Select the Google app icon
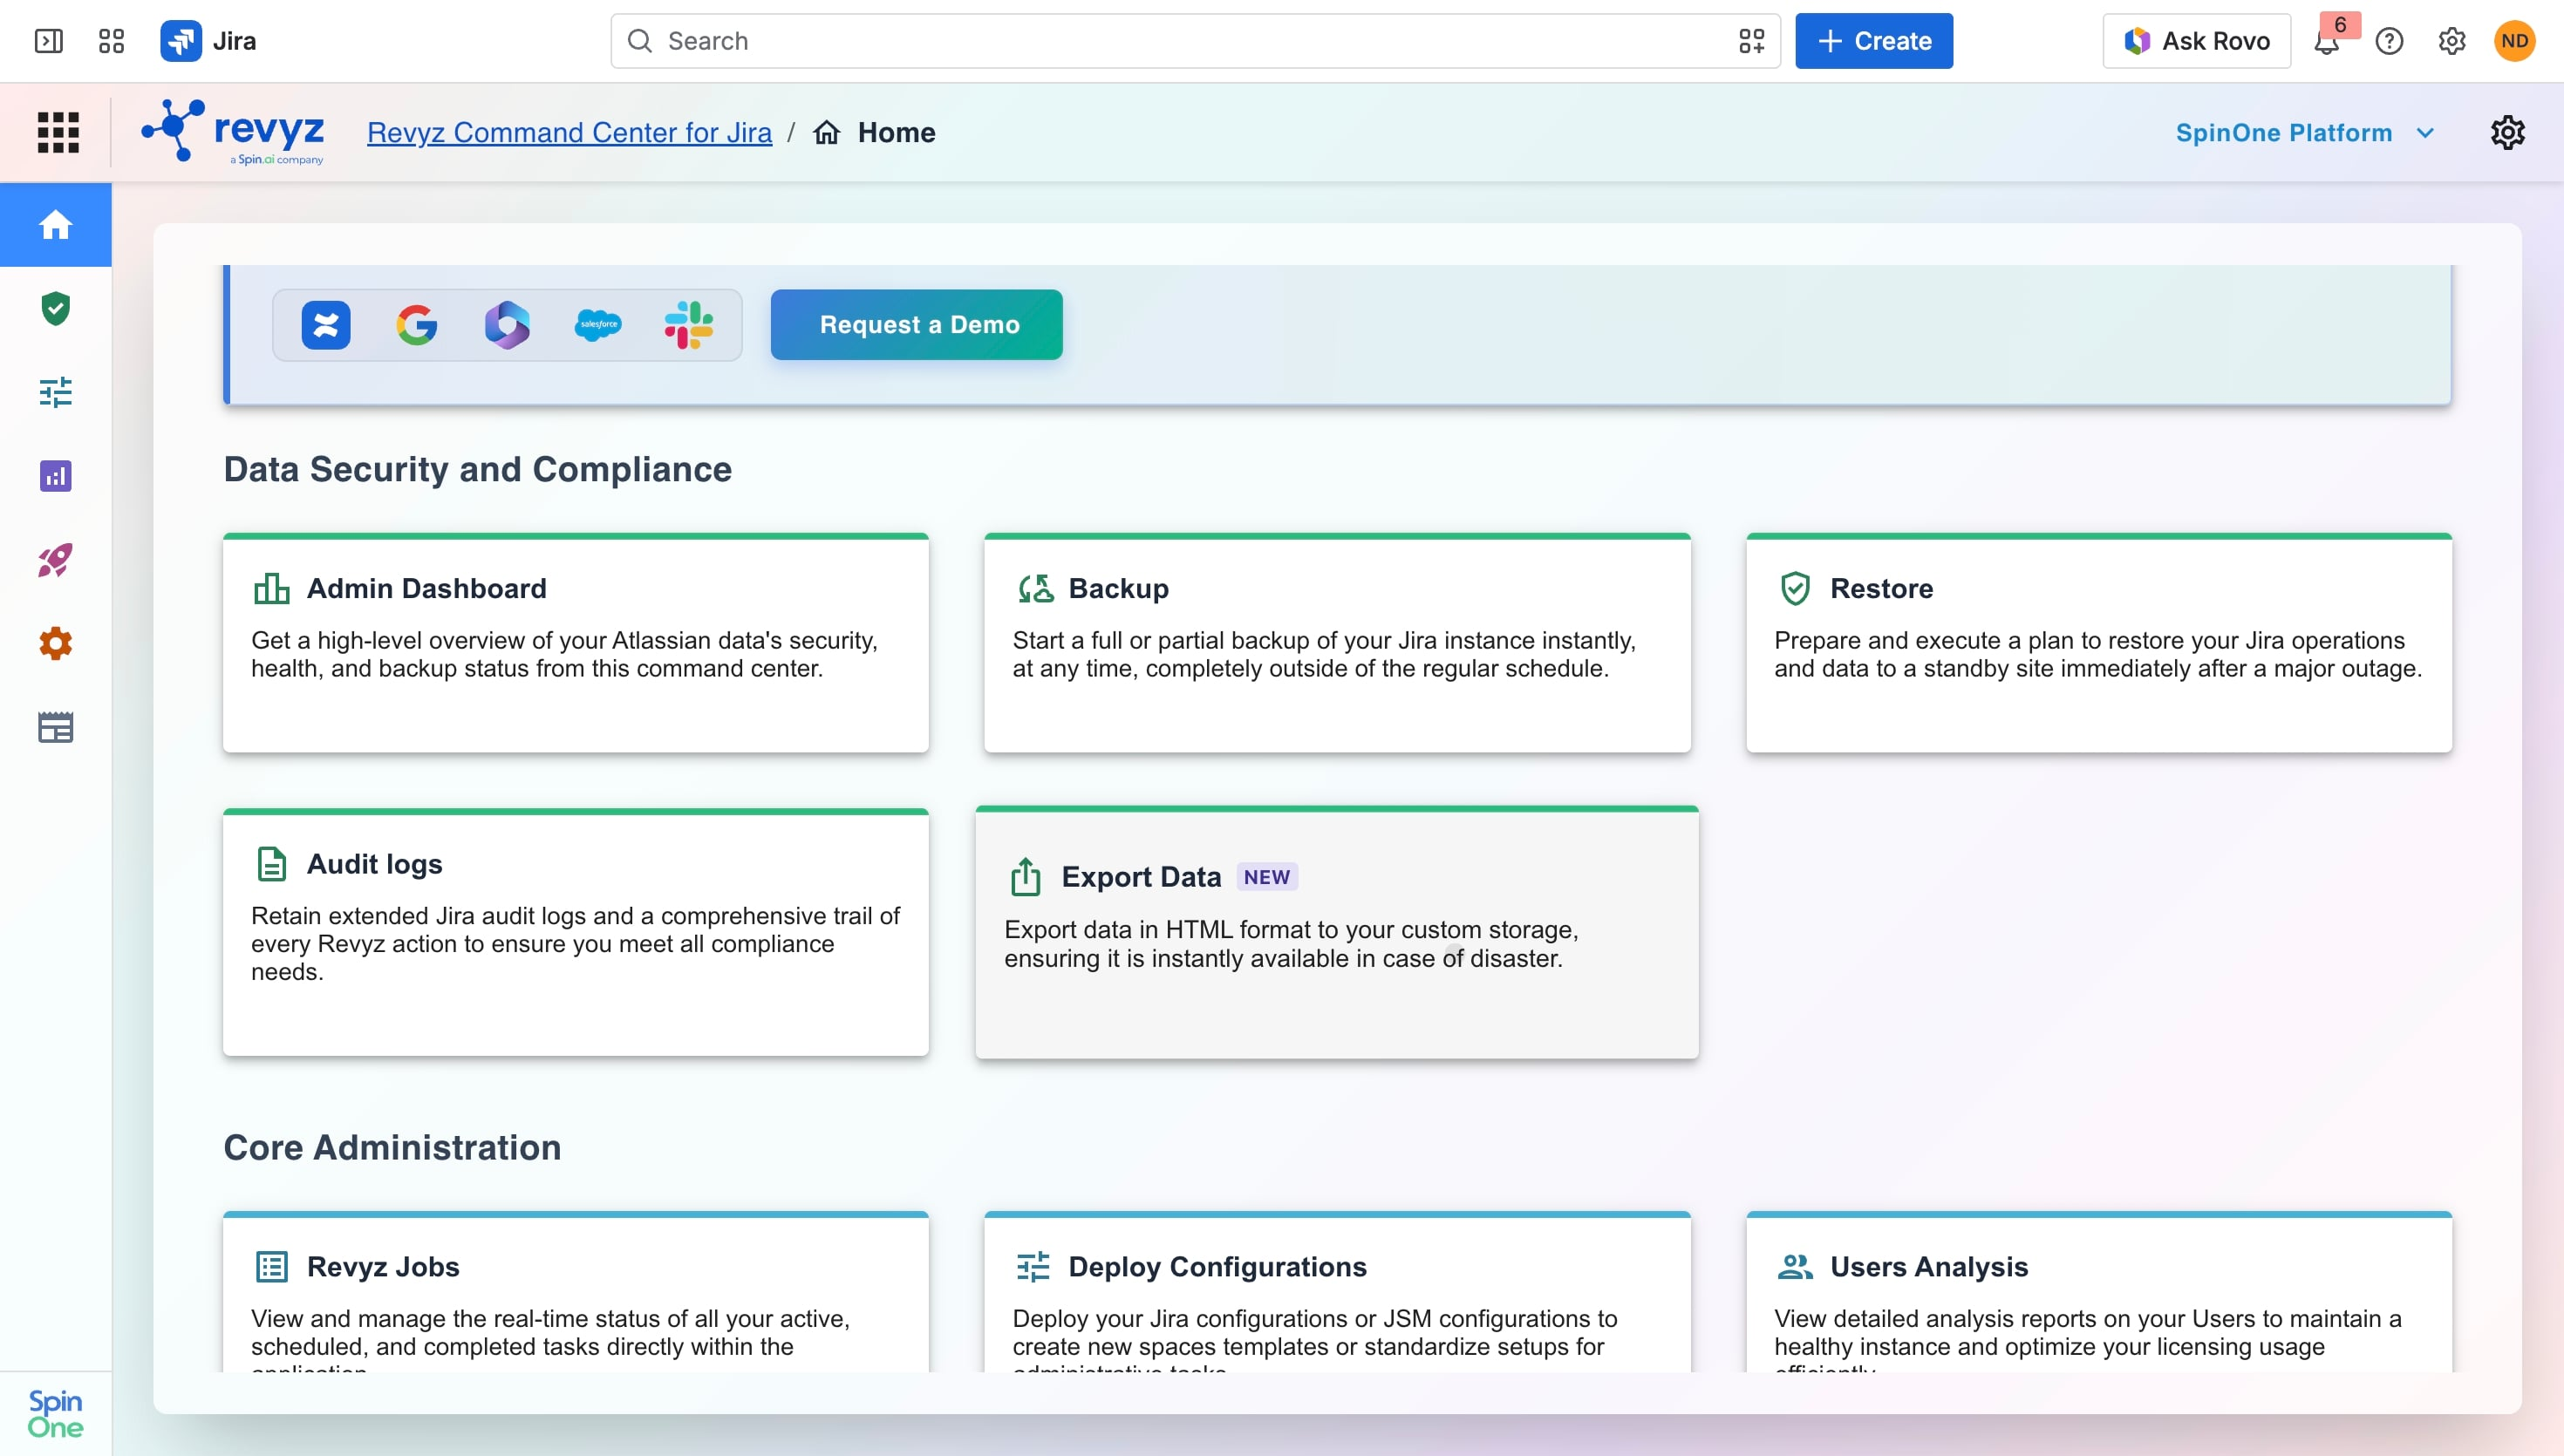This screenshot has width=2564, height=1456. tap(417, 325)
